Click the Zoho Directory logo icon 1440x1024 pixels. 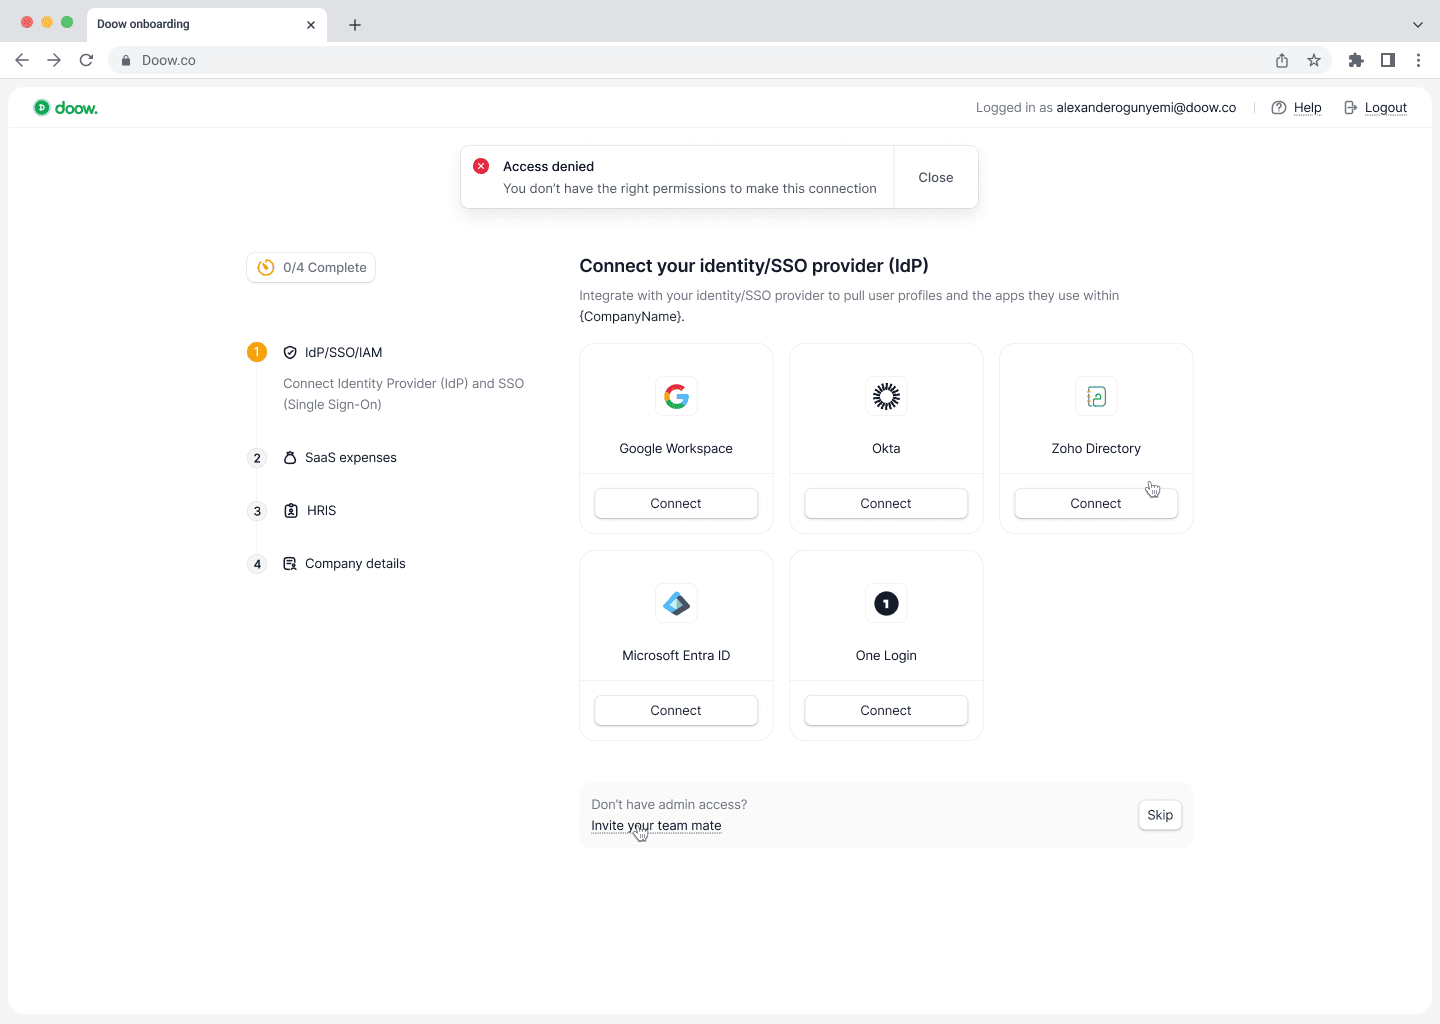pyautogui.click(x=1096, y=396)
